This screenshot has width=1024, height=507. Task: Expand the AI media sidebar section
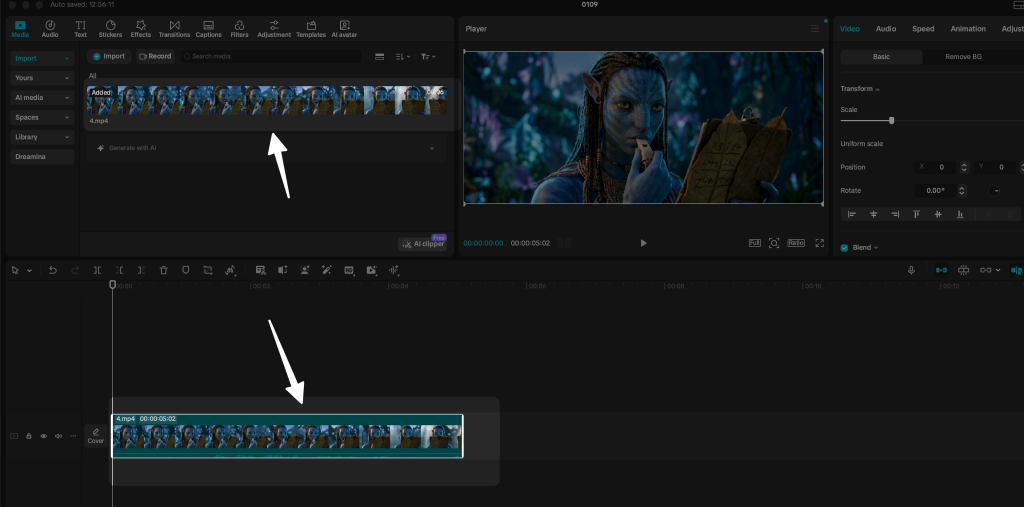[x=42, y=97]
